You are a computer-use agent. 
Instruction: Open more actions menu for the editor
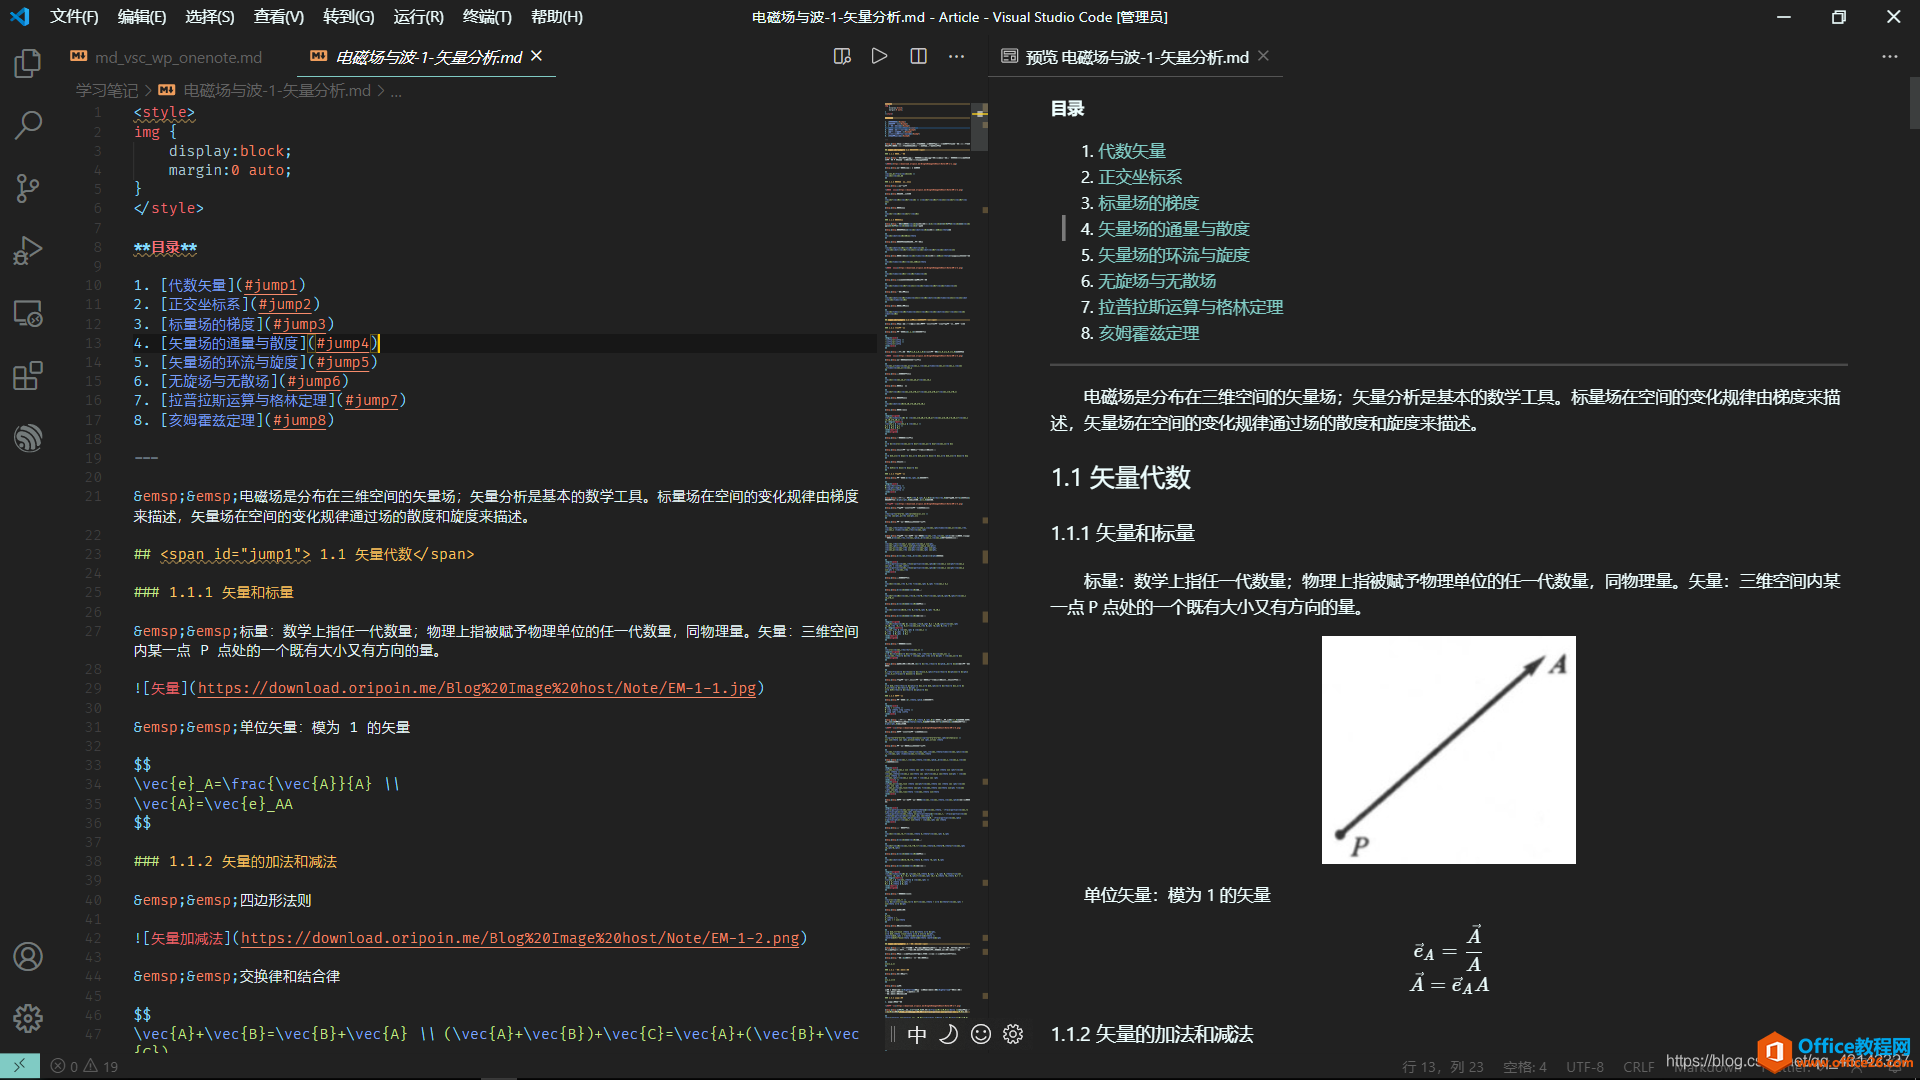click(956, 56)
